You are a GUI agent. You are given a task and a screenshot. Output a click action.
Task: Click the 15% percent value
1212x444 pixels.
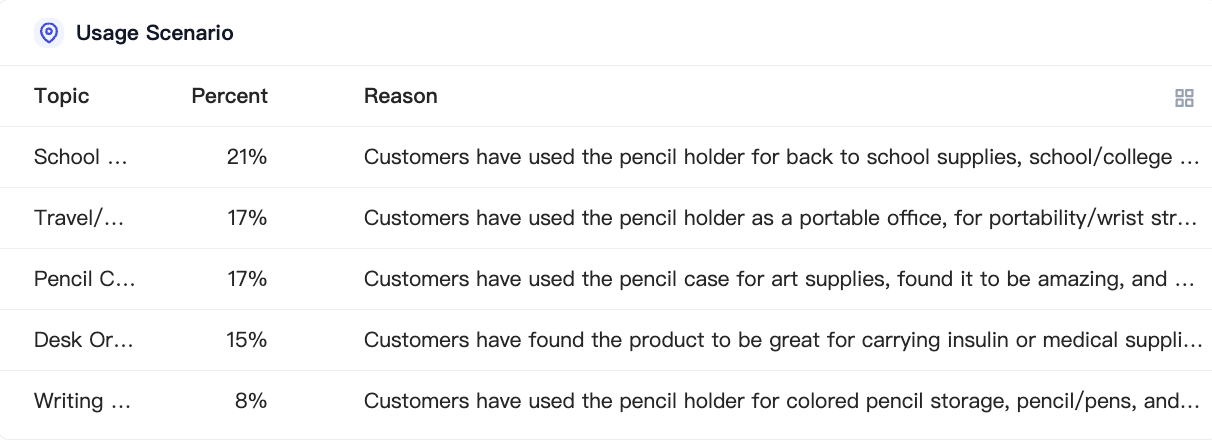pos(247,340)
